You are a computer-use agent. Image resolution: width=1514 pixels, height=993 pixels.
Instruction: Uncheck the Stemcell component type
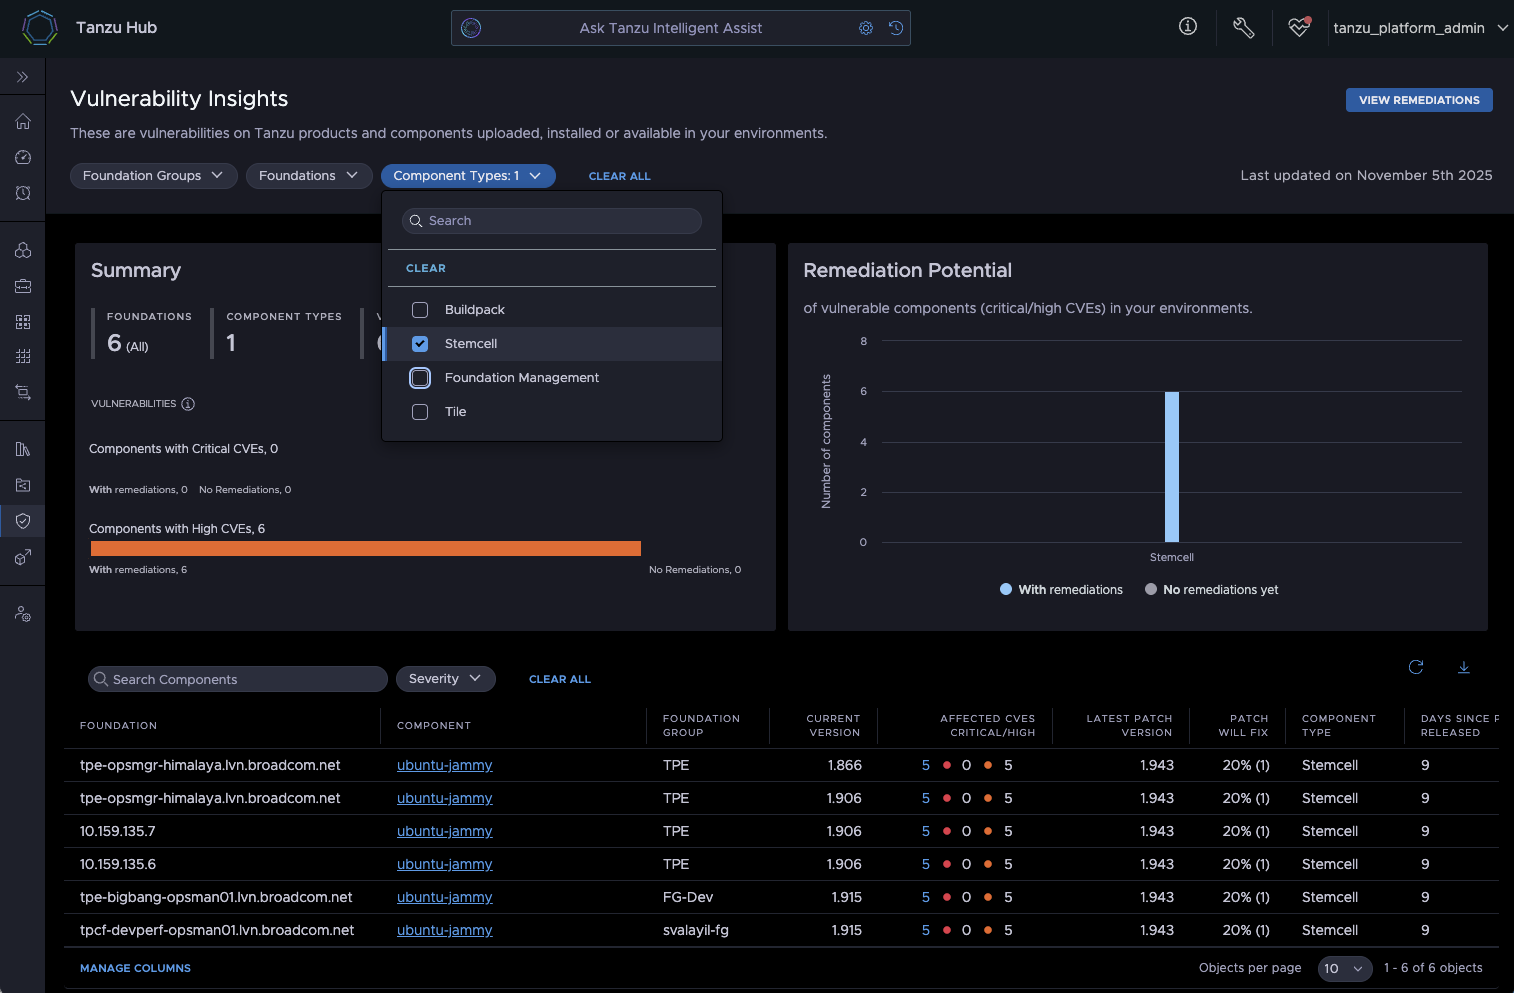[419, 343]
